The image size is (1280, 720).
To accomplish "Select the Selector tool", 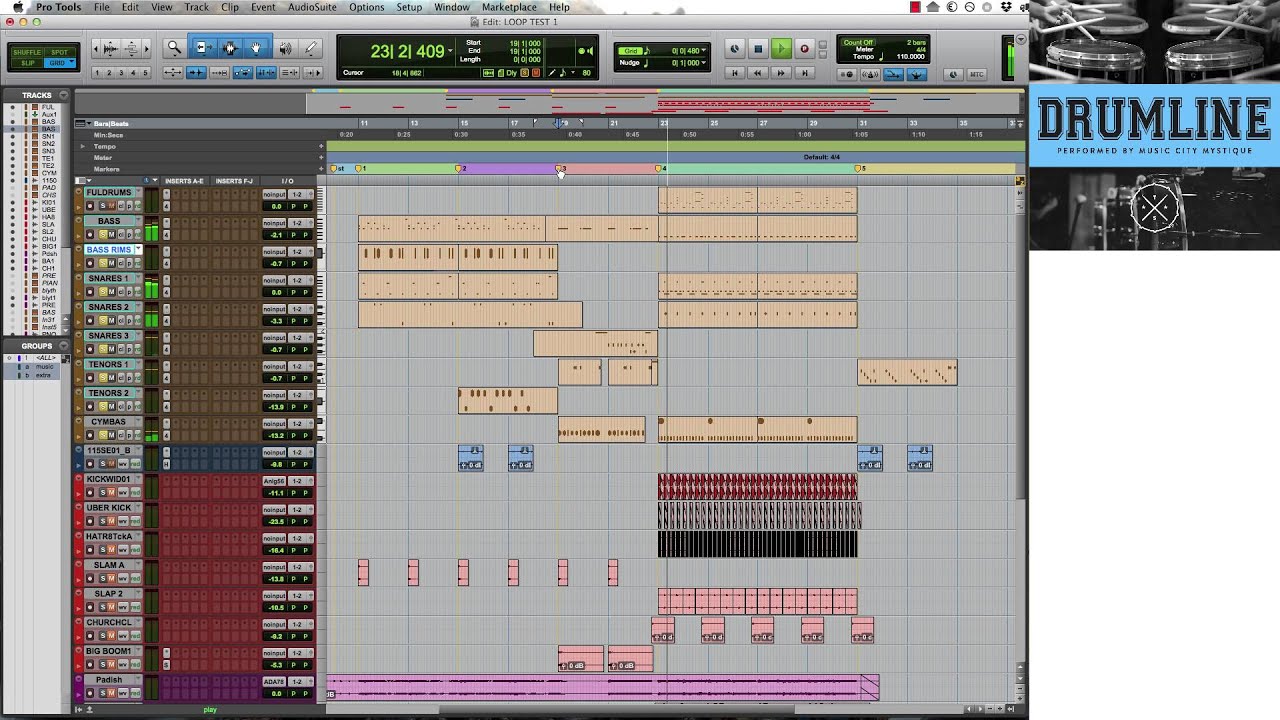I will (230, 47).
